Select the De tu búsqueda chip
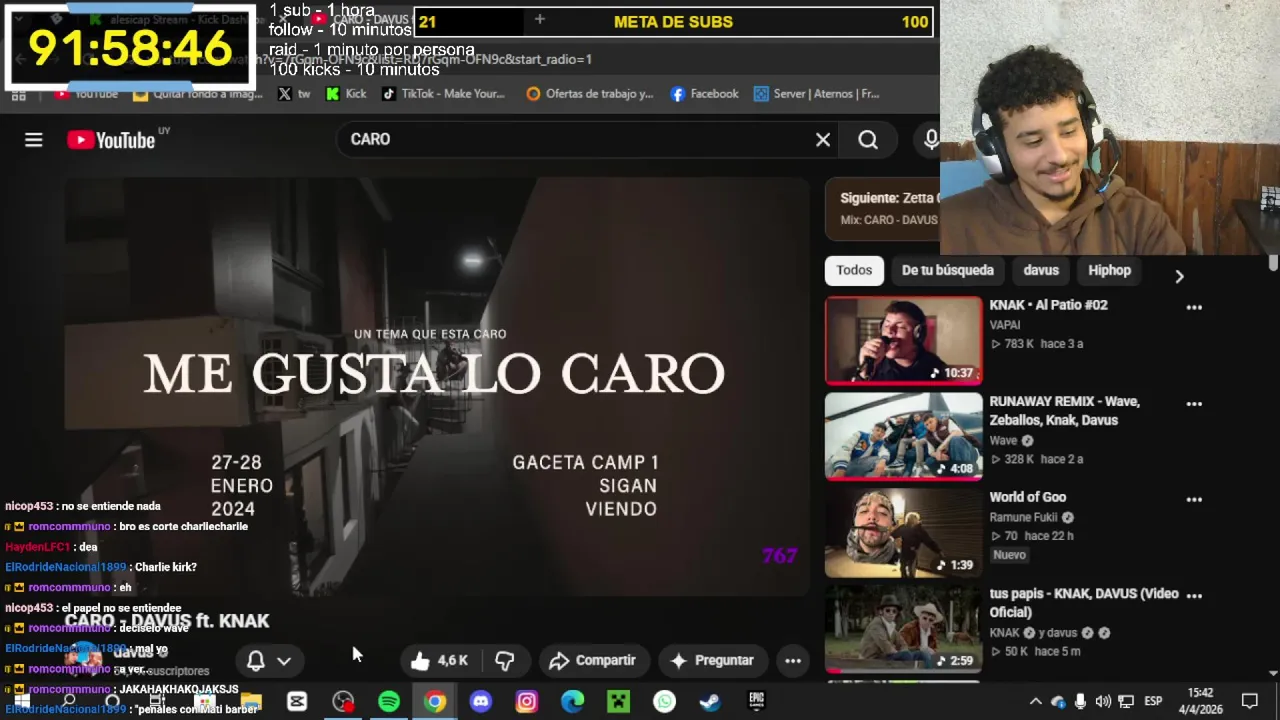The width and height of the screenshot is (1280, 720). click(947, 270)
